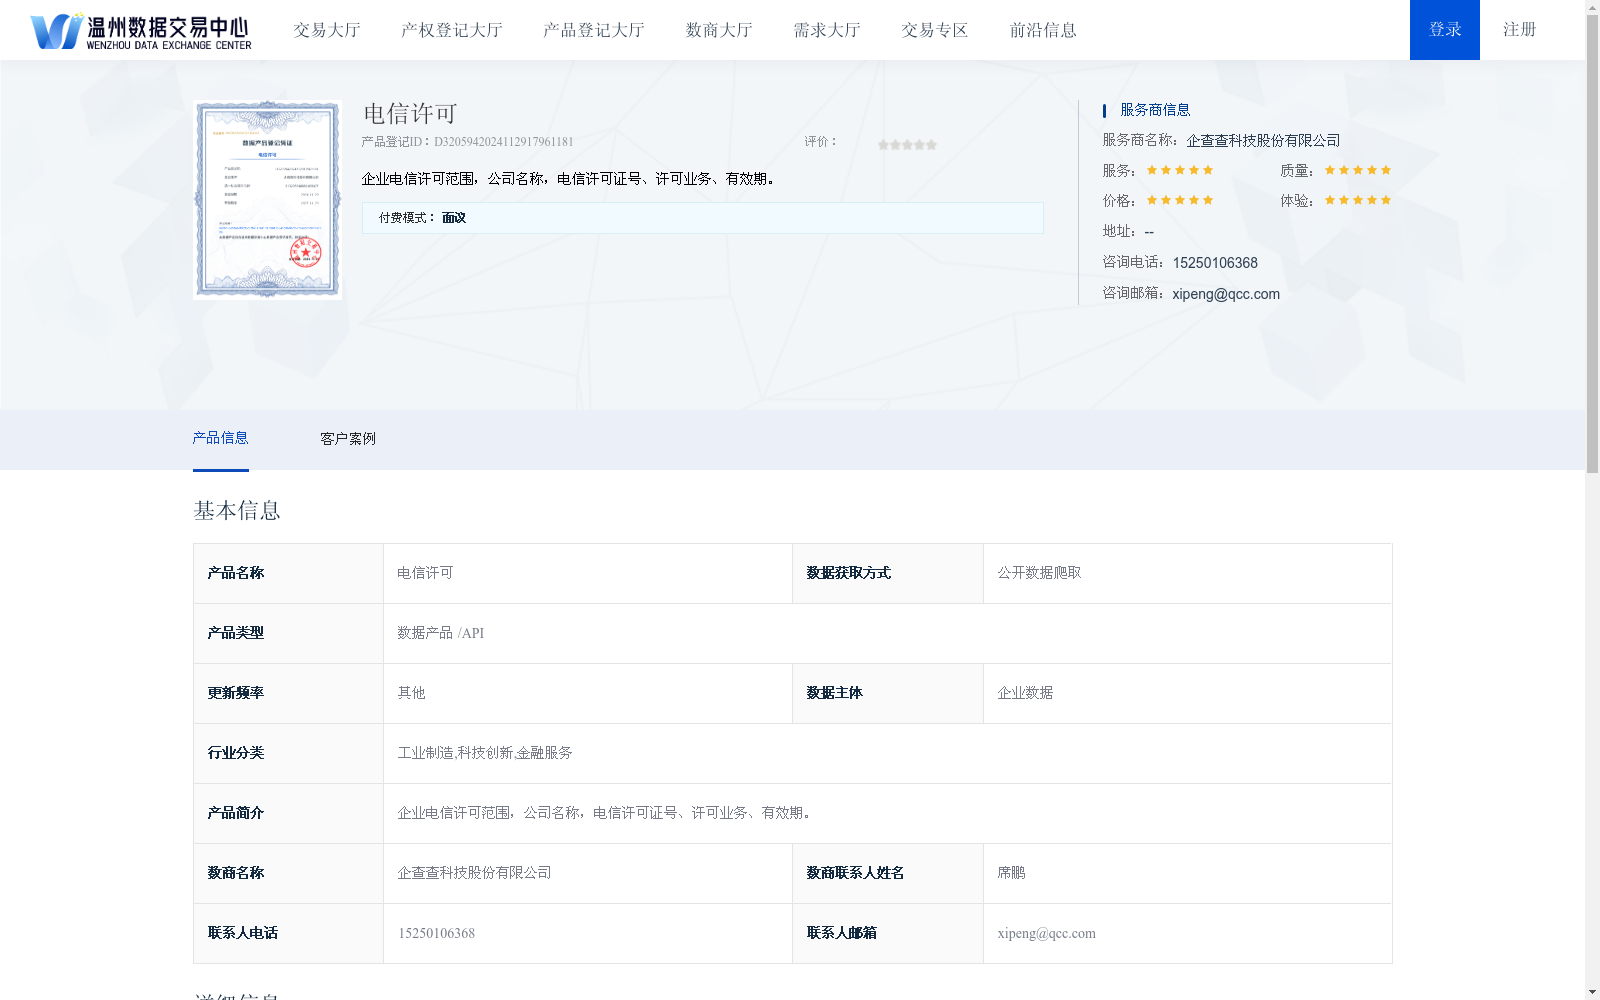Click the Wenzhou Data Exchange Center logo
The width and height of the screenshot is (1600, 1000).
(141, 31)
